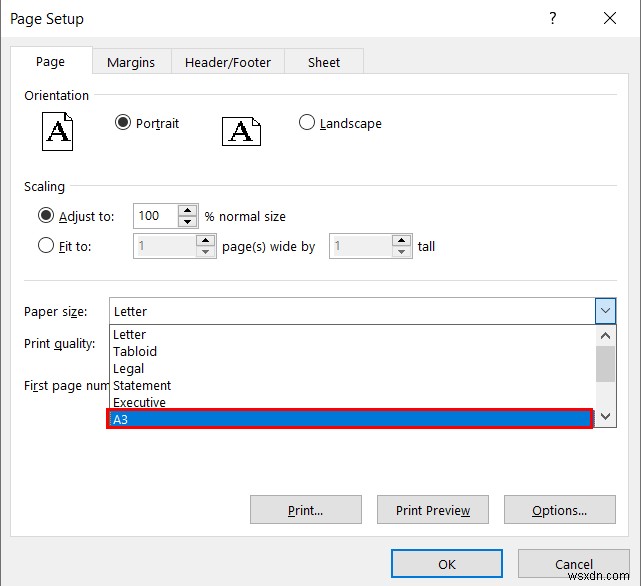Switch to the Margins tab
The width and height of the screenshot is (641, 586).
(131, 63)
